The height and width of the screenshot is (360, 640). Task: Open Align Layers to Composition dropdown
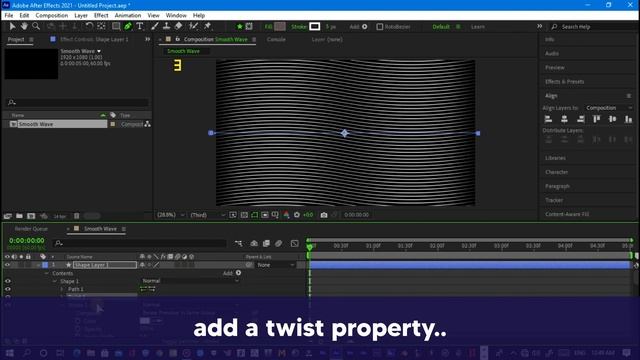click(x=609, y=108)
